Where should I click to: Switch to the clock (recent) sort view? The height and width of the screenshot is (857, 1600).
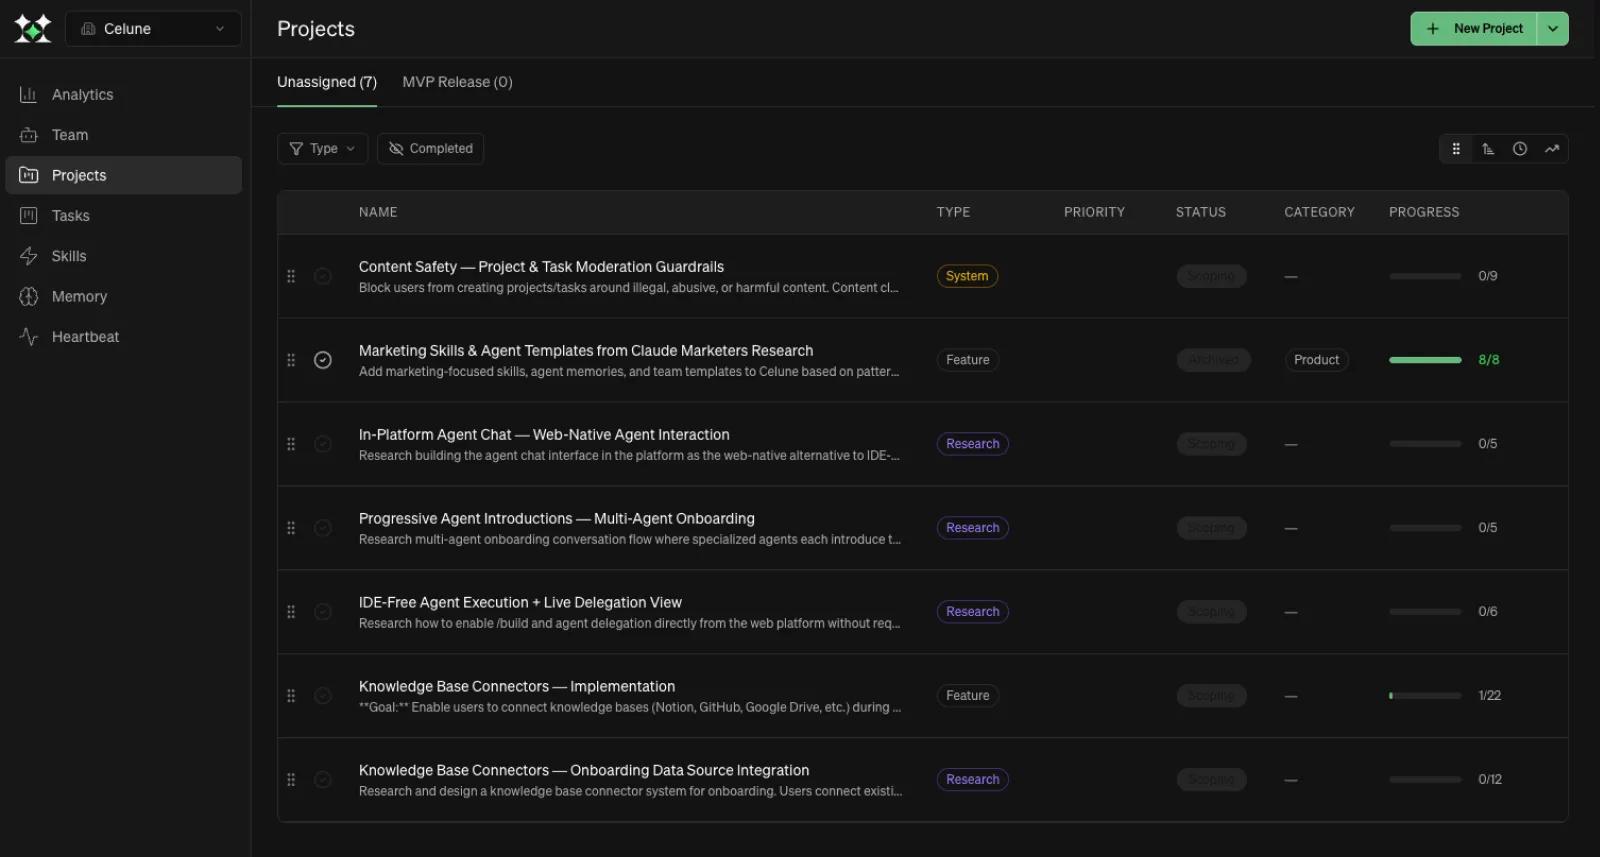coord(1519,149)
